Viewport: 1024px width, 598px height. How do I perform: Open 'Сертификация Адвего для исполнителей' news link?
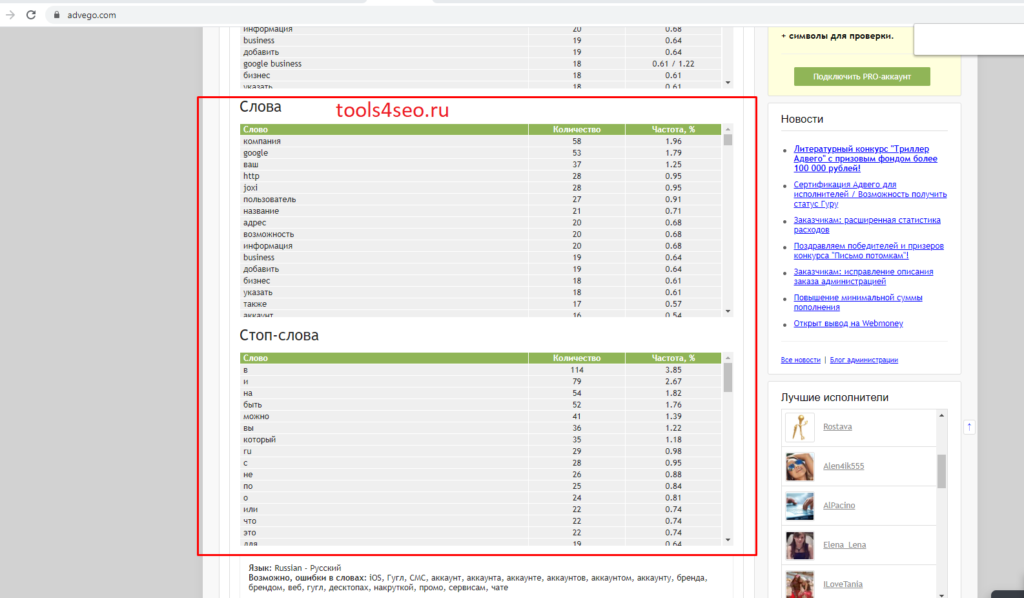coord(870,194)
